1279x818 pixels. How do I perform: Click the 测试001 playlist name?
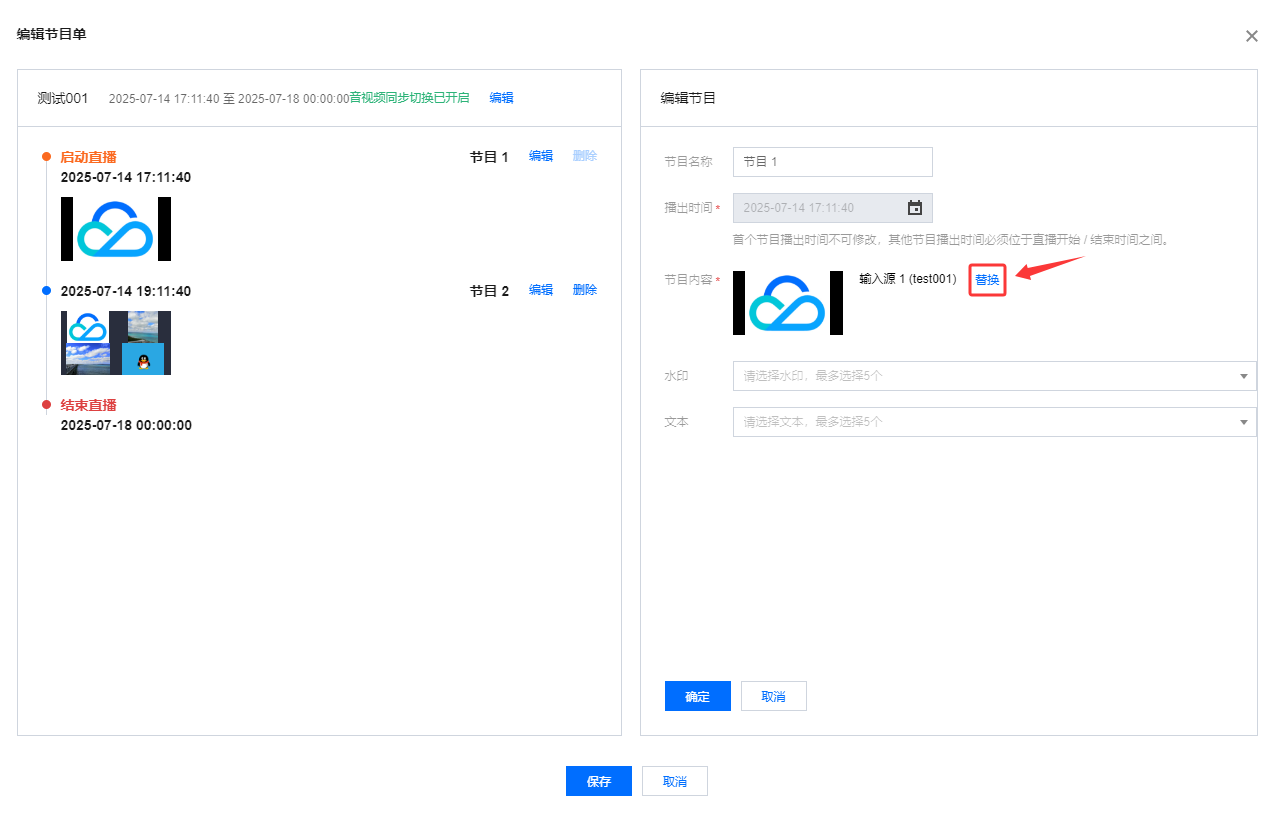pos(63,98)
